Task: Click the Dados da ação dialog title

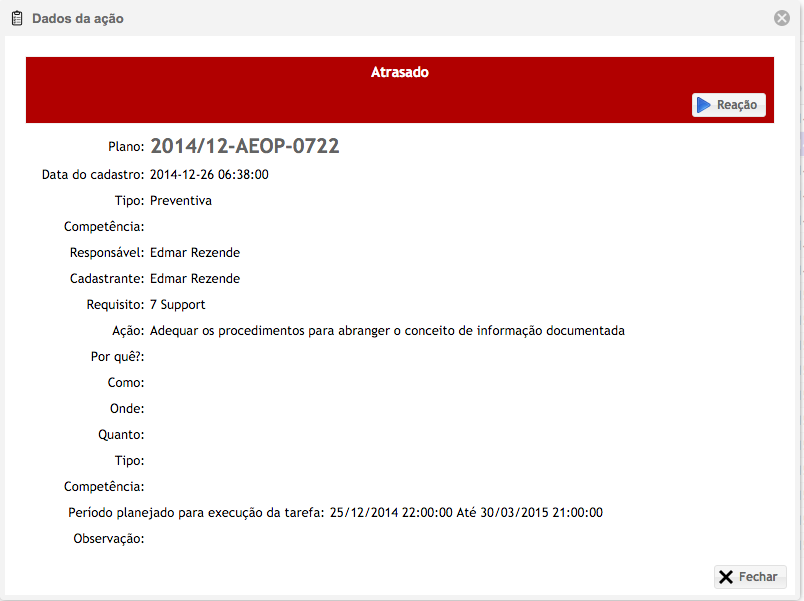Action: 78,18
